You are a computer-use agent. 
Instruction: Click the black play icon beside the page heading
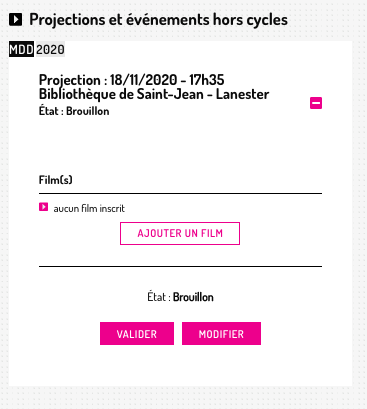(15, 19)
